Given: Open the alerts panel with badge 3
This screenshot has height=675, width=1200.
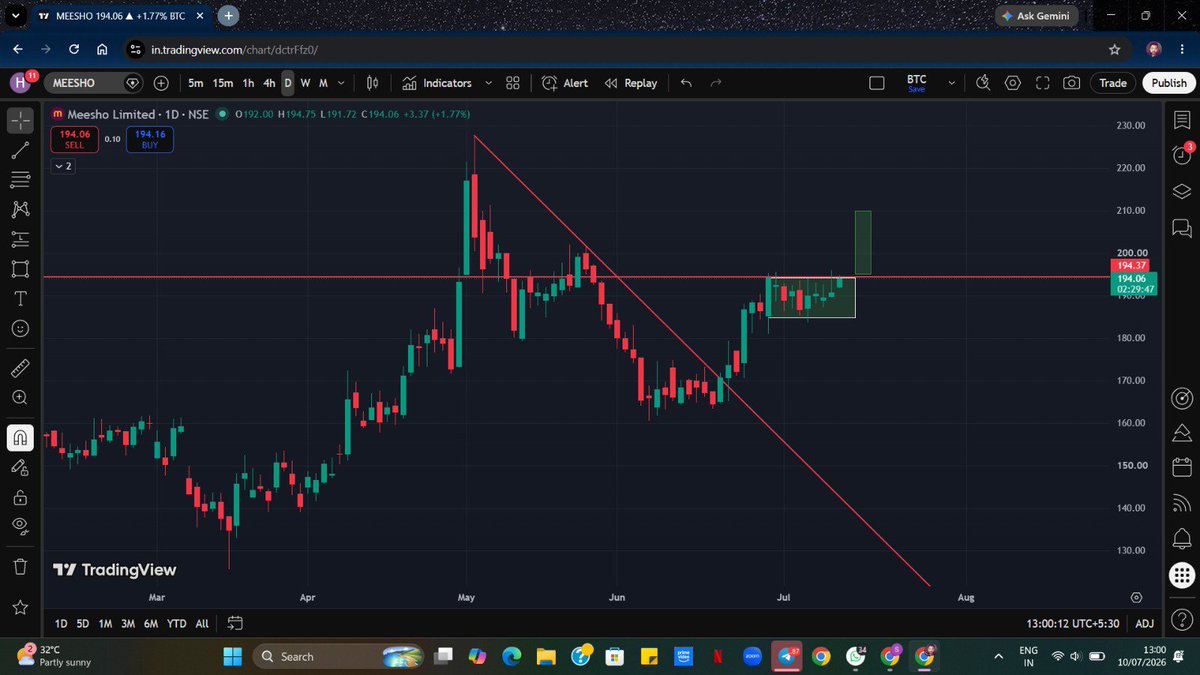Looking at the screenshot, I should click(x=1181, y=156).
